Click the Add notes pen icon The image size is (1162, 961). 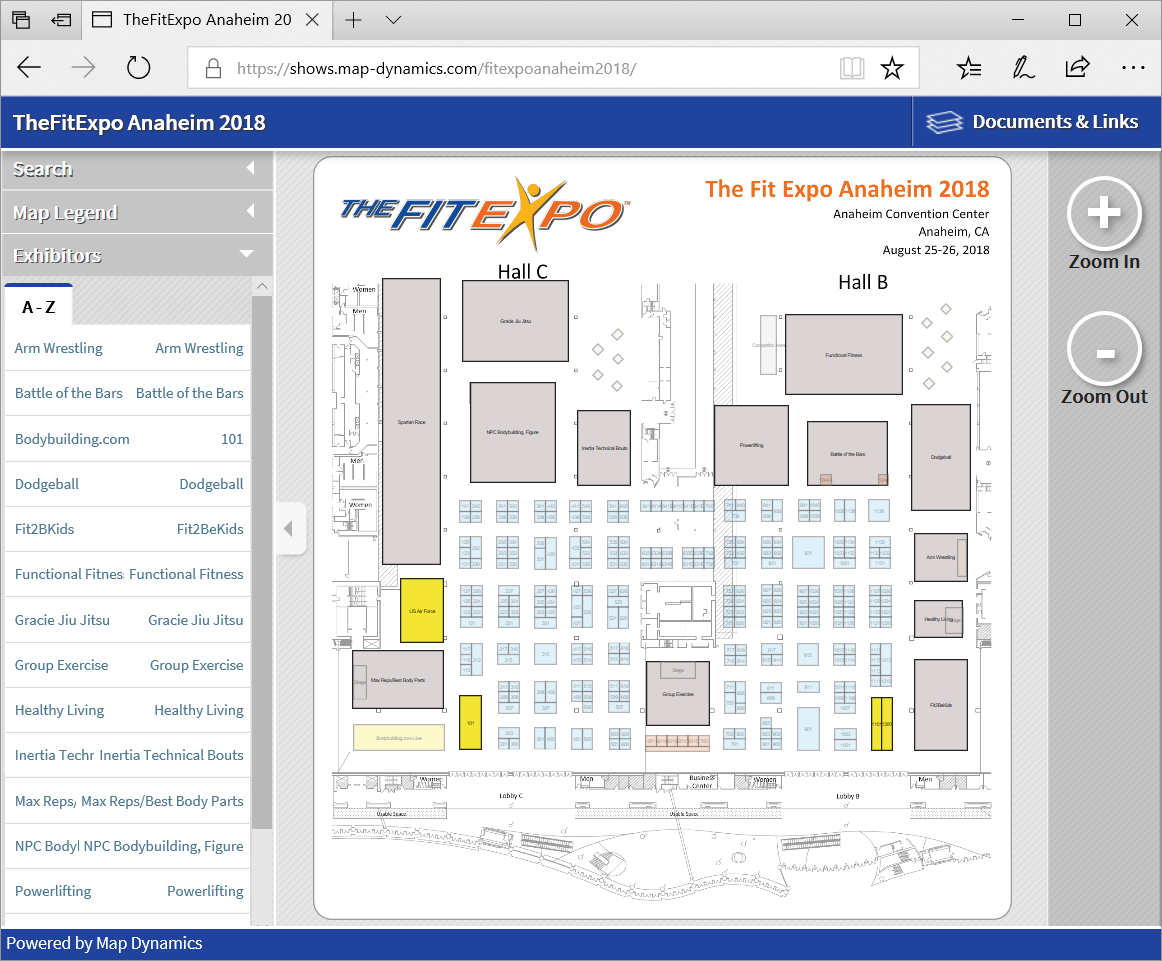(1023, 68)
